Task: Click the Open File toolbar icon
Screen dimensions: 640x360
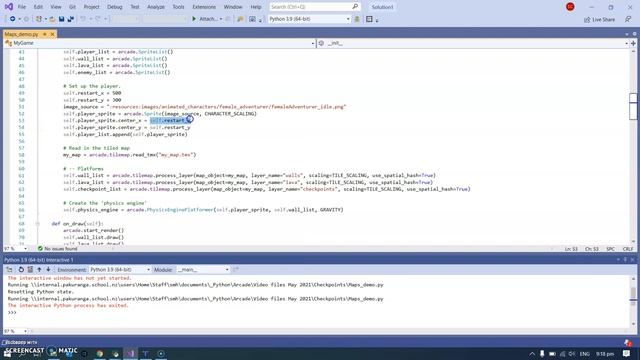Action: [52, 19]
